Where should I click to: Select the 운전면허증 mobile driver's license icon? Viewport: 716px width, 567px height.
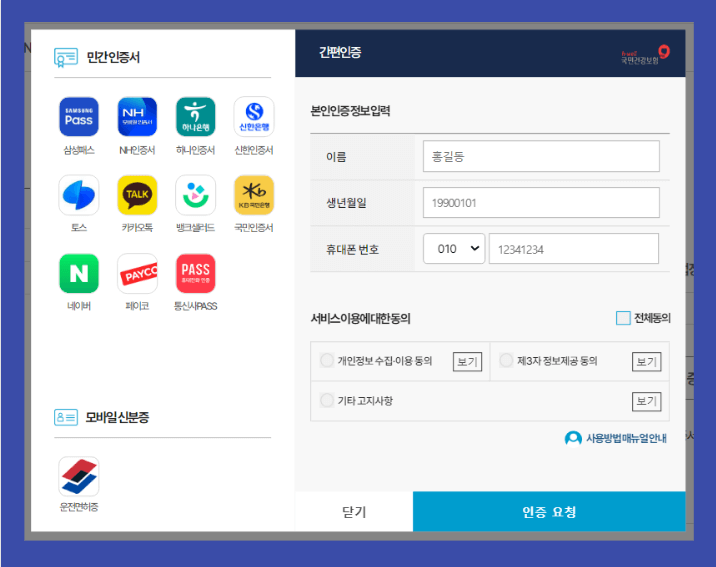point(79,476)
